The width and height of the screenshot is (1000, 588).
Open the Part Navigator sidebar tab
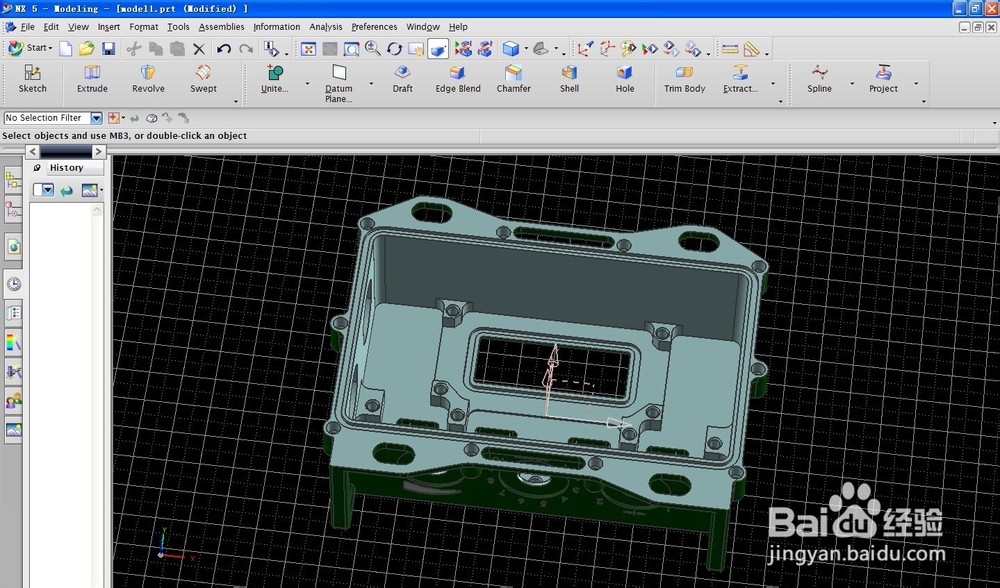[x=13, y=209]
